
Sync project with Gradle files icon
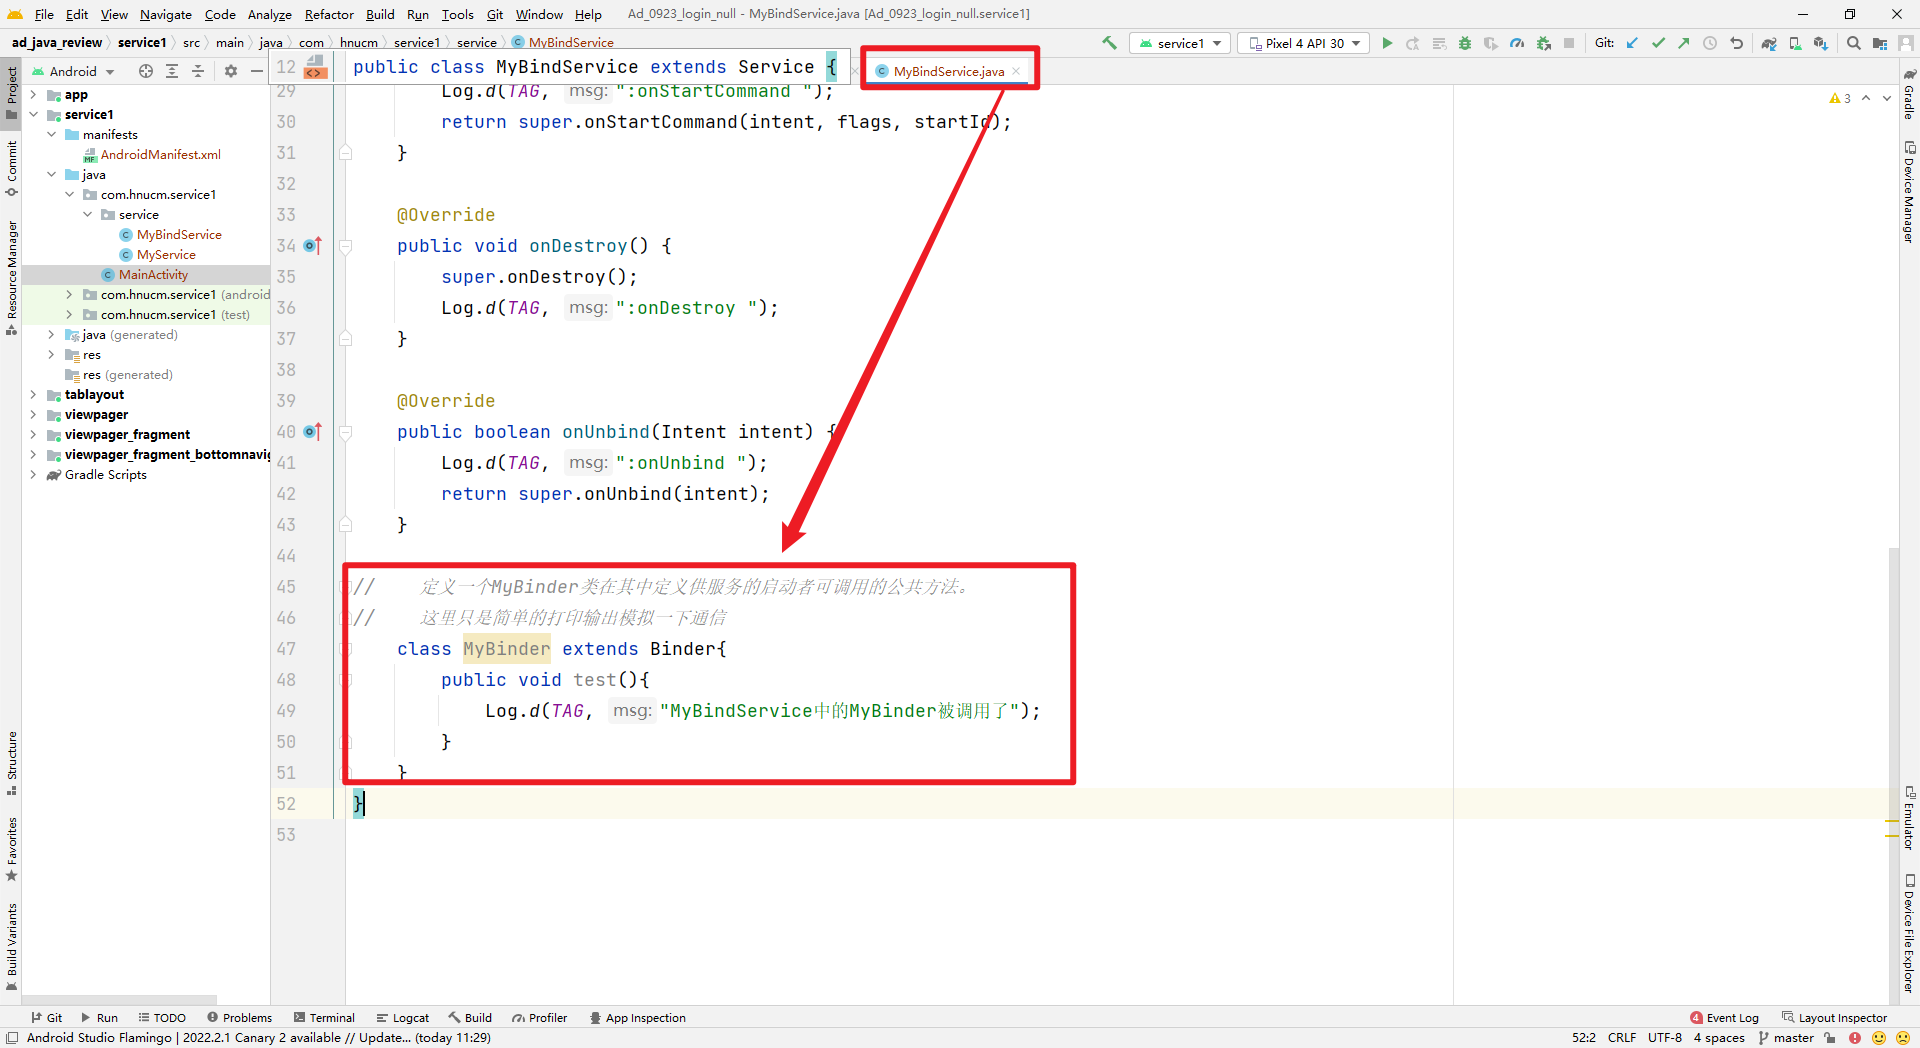[1769, 43]
